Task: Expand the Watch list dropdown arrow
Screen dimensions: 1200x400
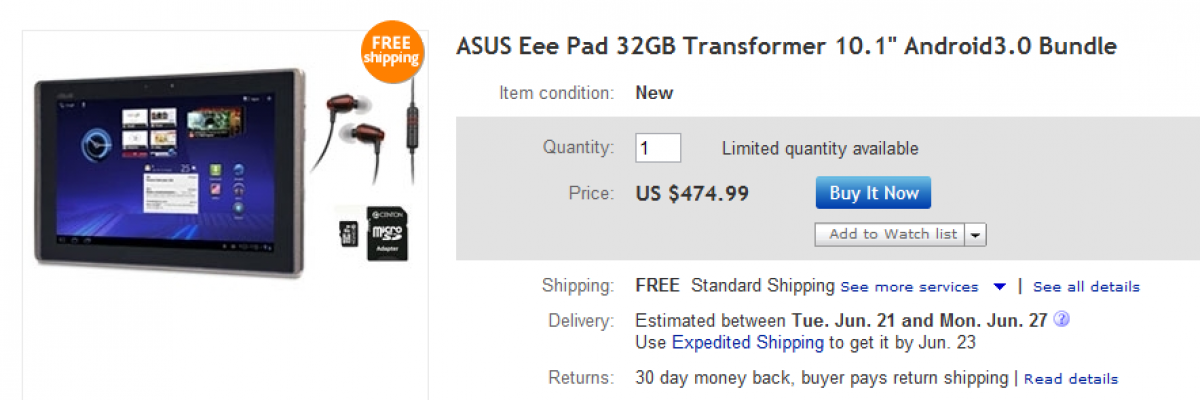Action: [x=976, y=234]
